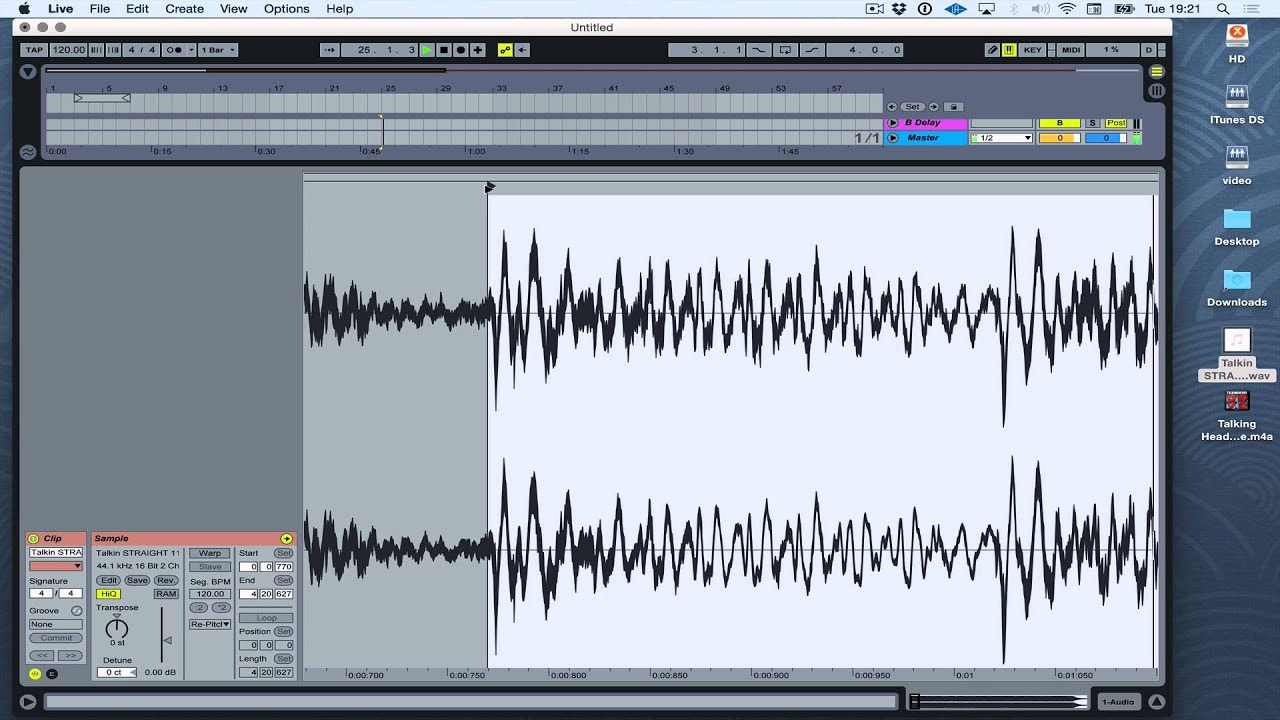The image size is (1280, 720).
Task: Toggle Post button on B Delay track
Action: [1115, 123]
